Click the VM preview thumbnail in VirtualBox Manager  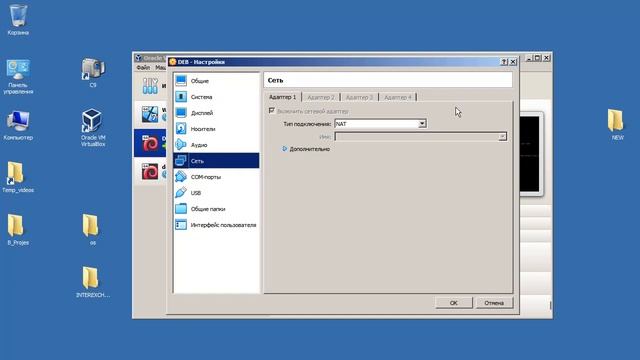(x=530, y=154)
